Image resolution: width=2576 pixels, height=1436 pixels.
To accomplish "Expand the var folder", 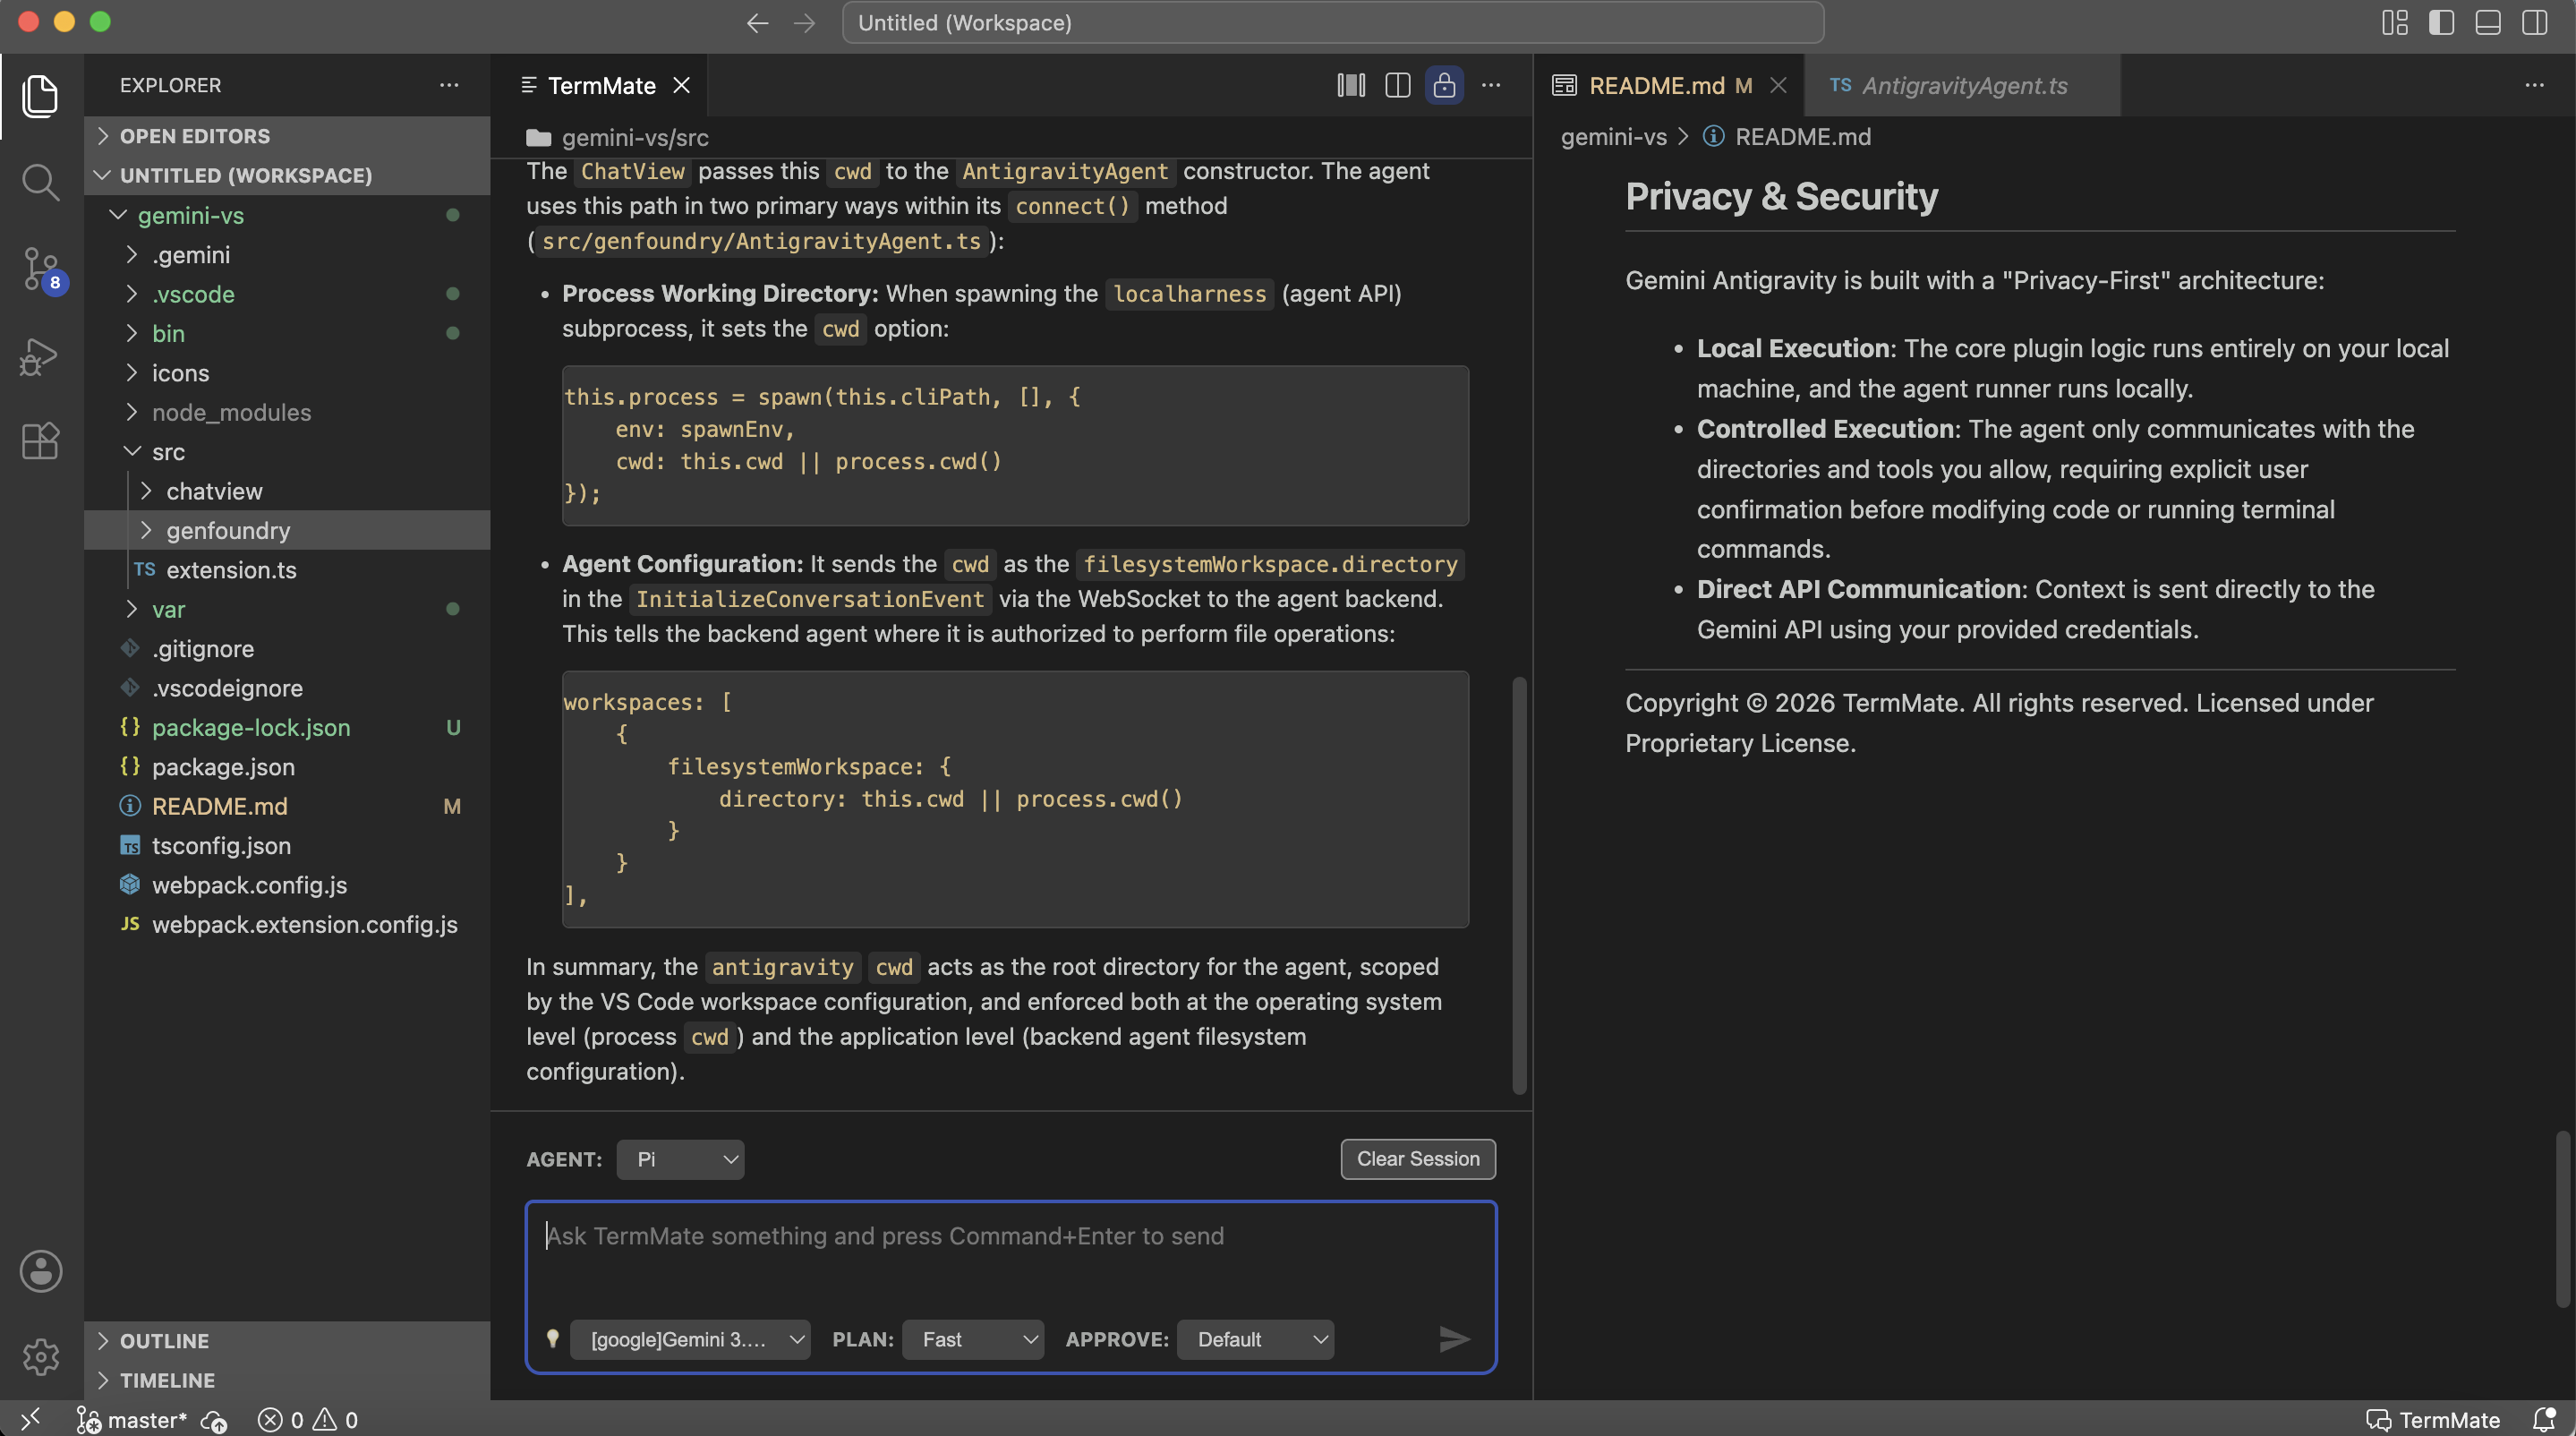I will tap(287, 609).
